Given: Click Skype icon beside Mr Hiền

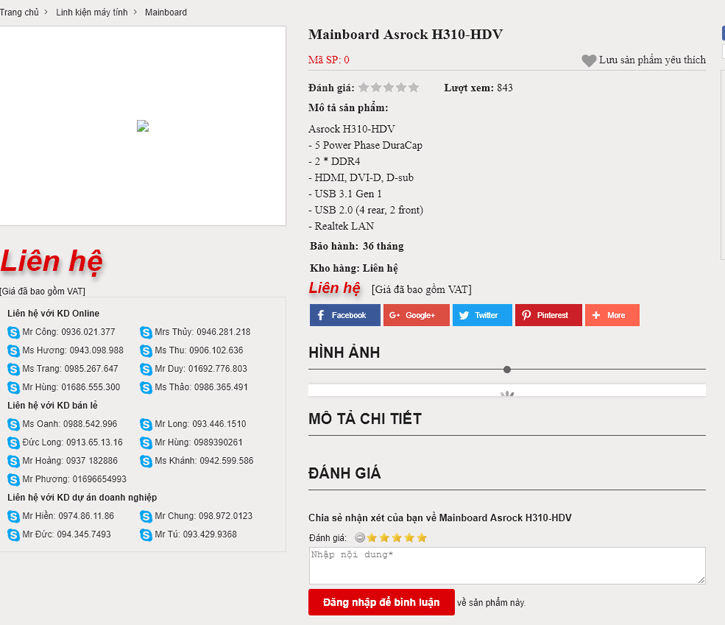Looking at the screenshot, I should tap(13, 516).
